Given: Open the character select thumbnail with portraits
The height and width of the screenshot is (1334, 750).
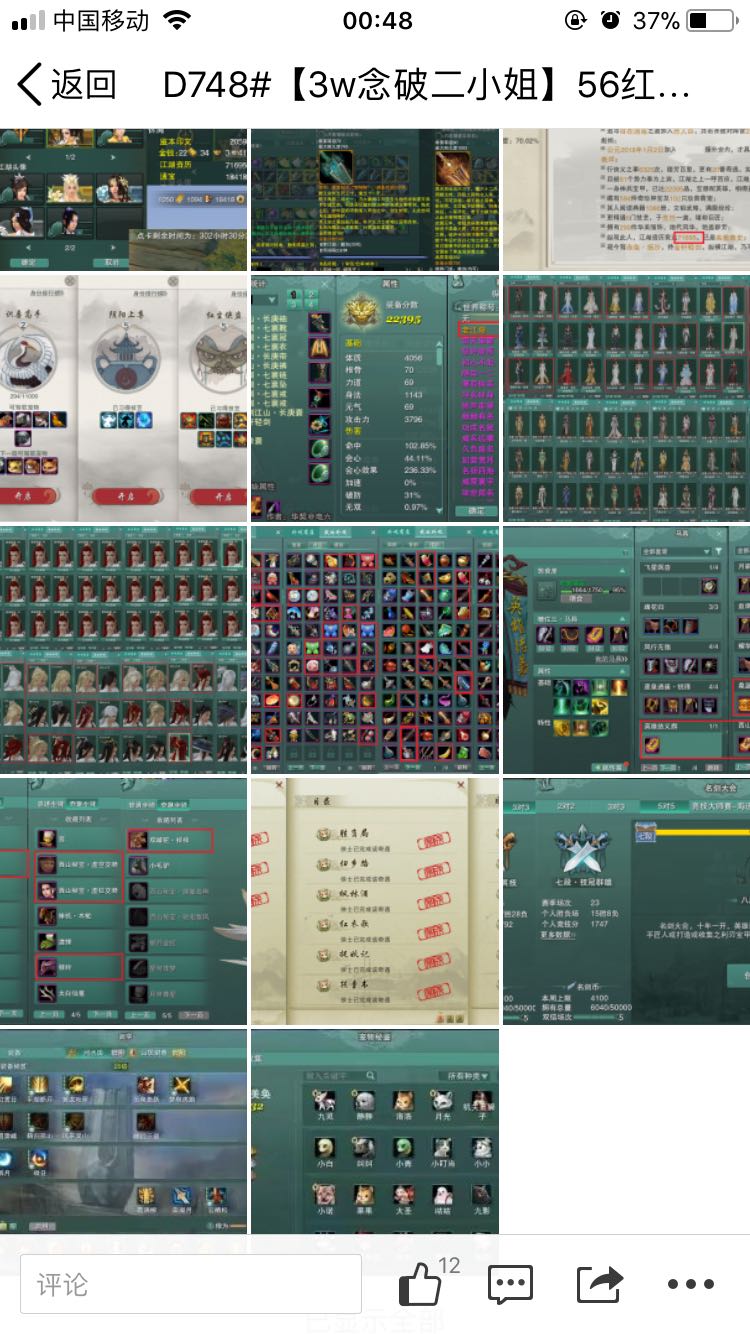Looking at the screenshot, I should point(123,199).
